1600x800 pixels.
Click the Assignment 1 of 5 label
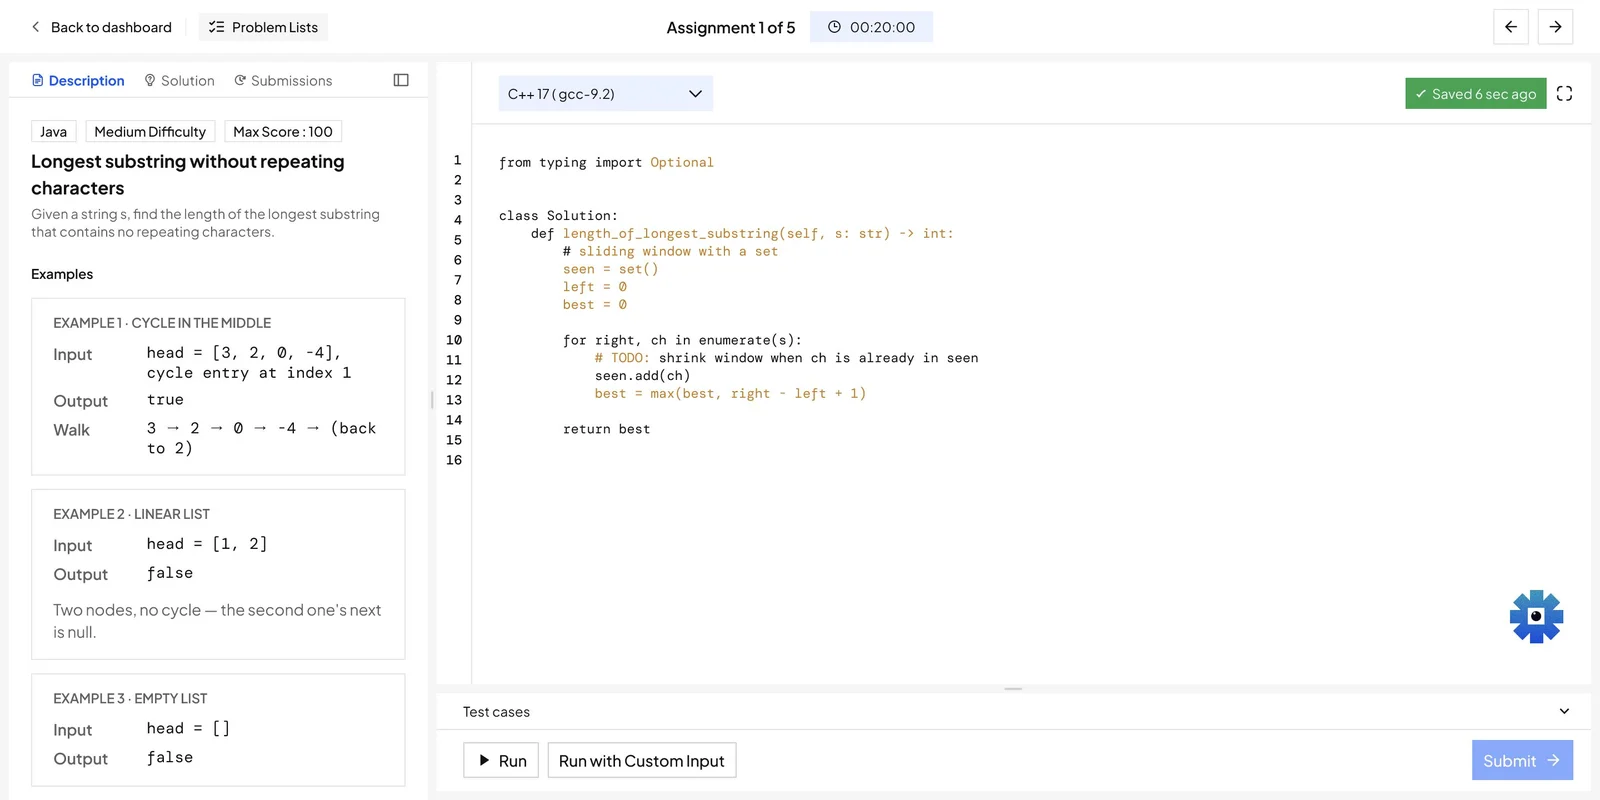731,27
